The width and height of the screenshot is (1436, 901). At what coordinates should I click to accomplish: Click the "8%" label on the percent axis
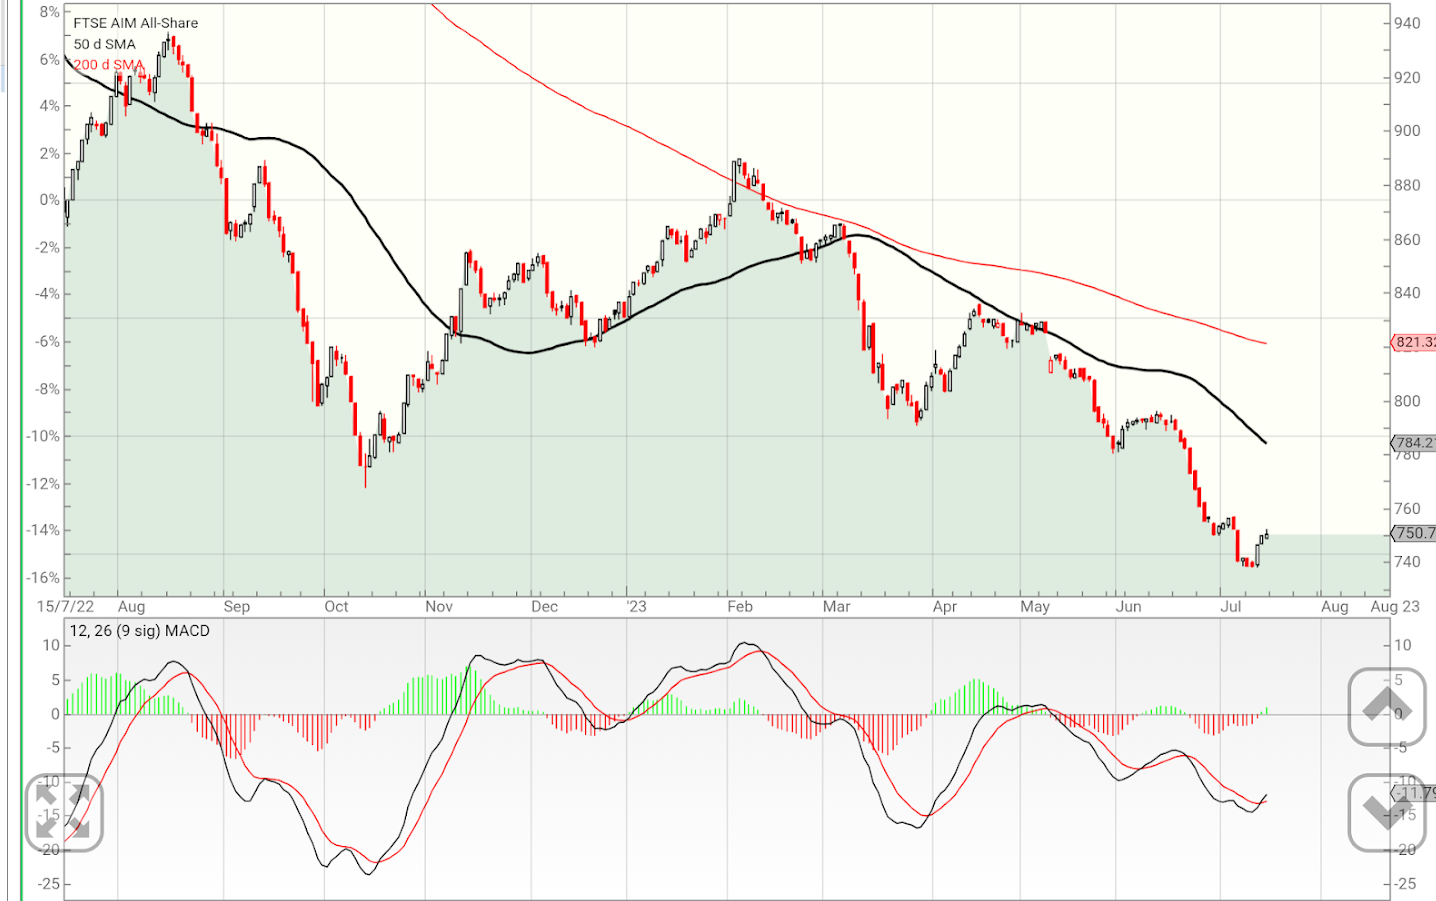click(50, 12)
